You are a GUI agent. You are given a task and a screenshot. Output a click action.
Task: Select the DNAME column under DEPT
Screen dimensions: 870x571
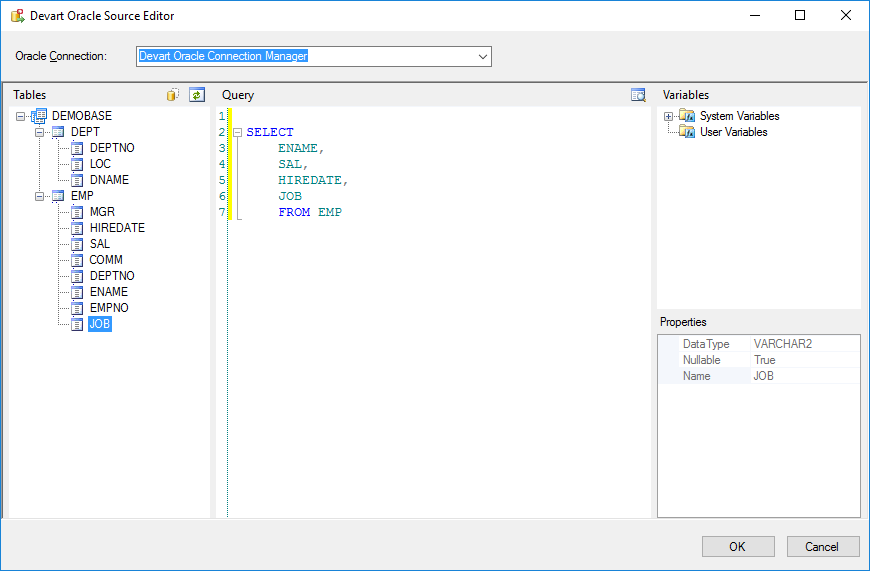point(109,180)
